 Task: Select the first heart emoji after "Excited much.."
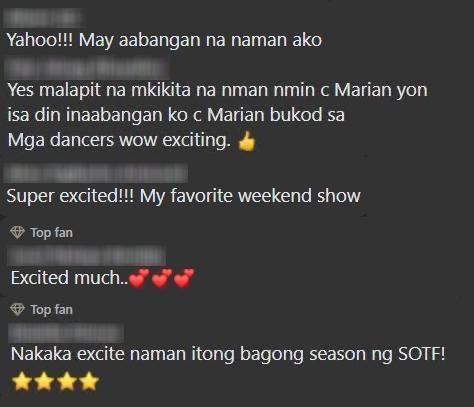click(x=139, y=278)
